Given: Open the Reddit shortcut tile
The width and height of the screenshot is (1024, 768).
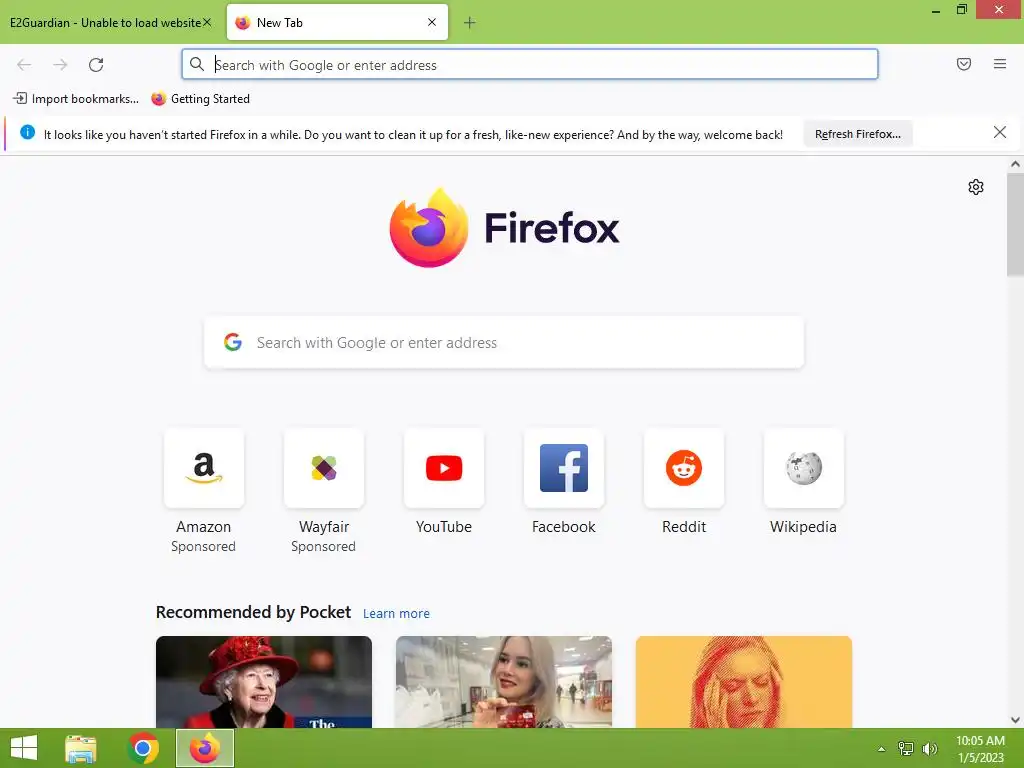Looking at the screenshot, I should 684,468.
